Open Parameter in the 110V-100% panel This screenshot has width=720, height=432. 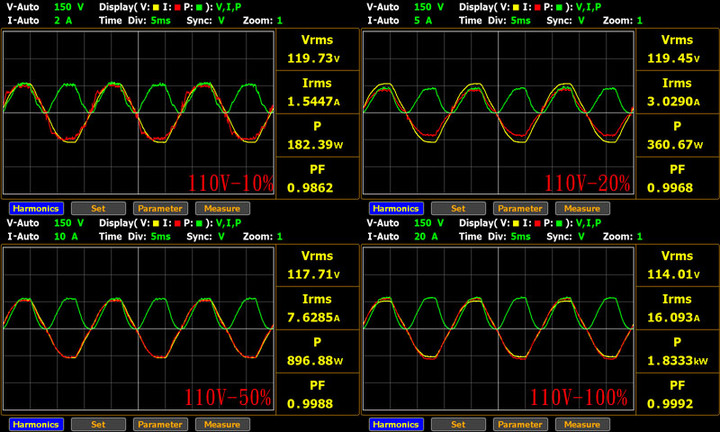[520, 424]
